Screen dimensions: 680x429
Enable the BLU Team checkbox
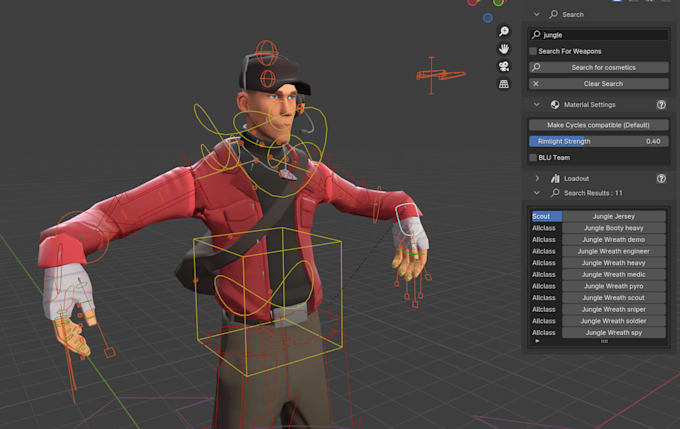pyautogui.click(x=533, y=157)
